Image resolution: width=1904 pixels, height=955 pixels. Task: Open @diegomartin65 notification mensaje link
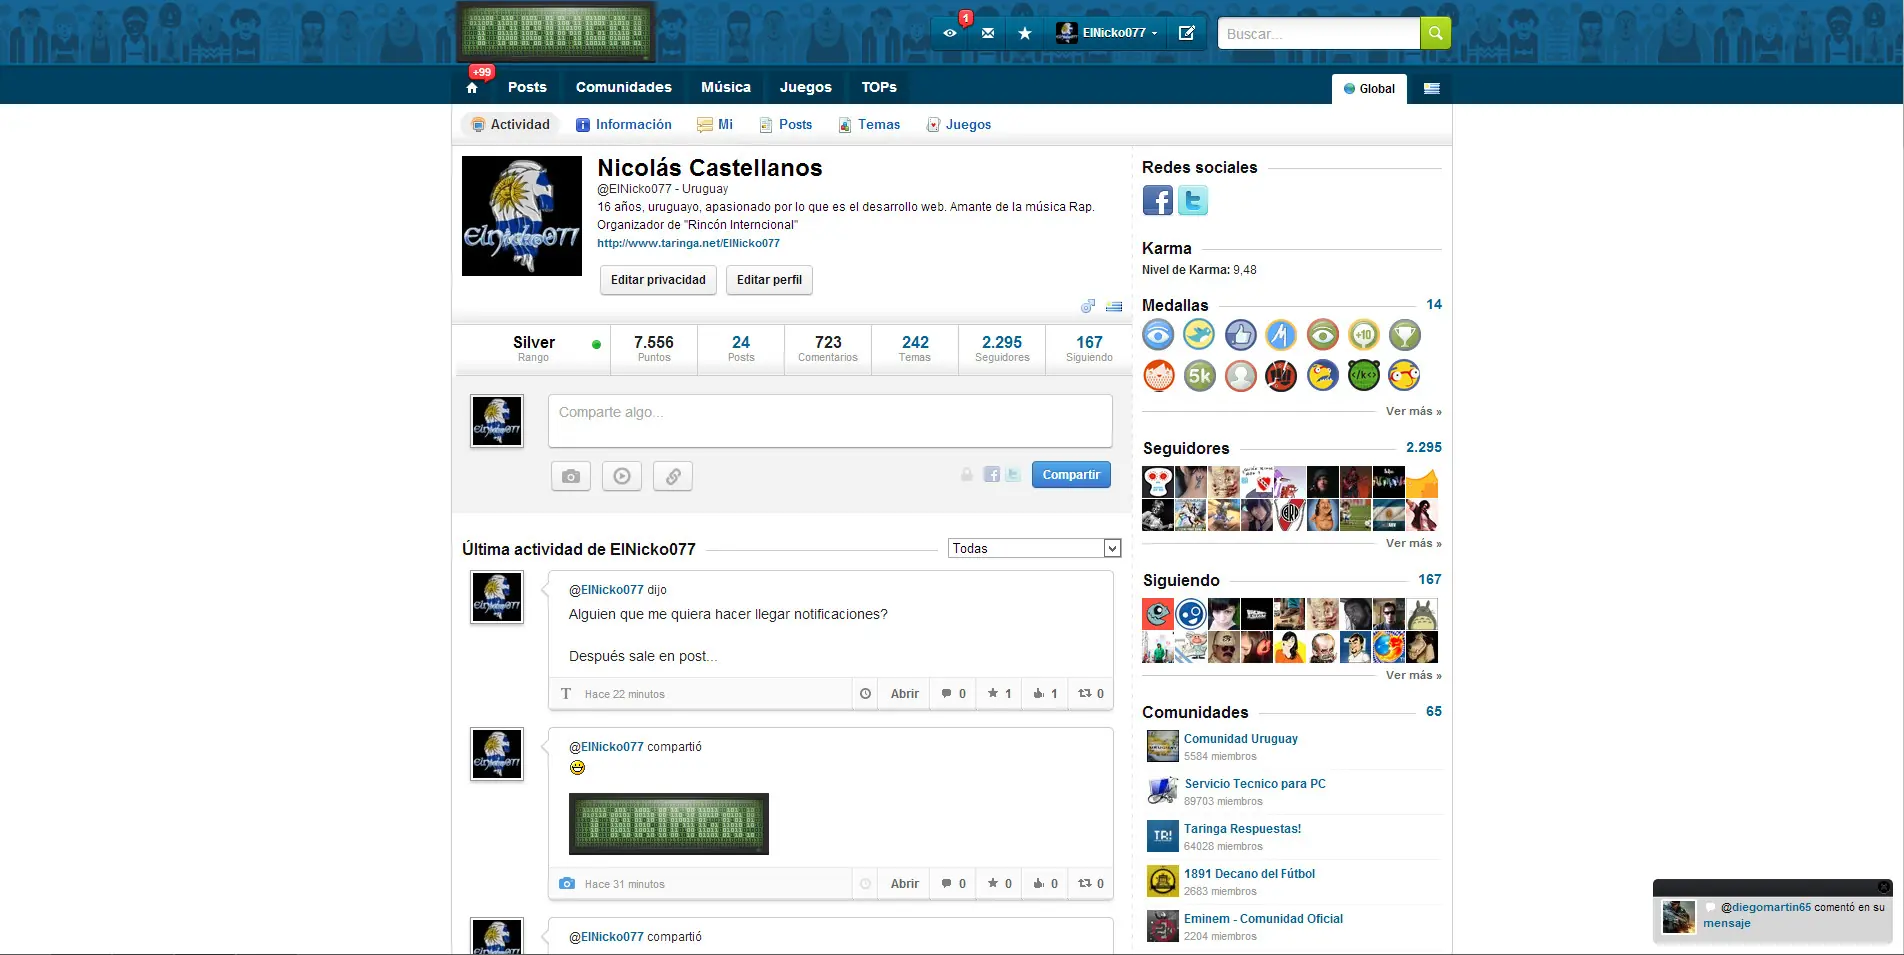[x=1727, y=924]
